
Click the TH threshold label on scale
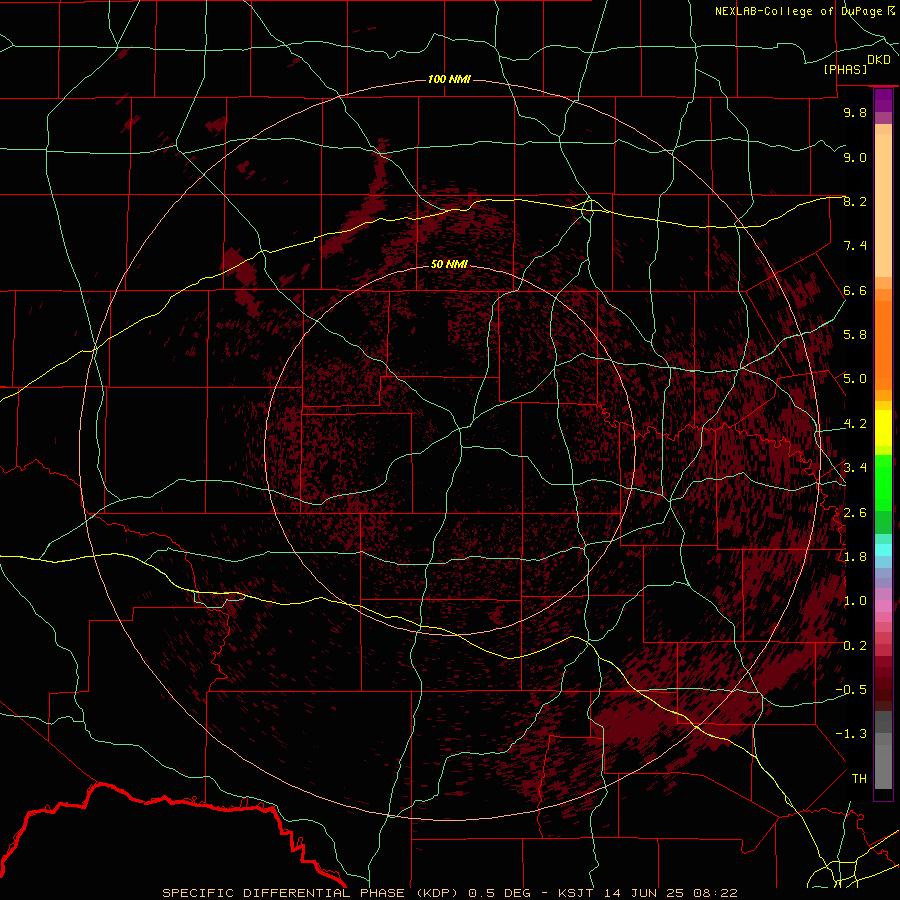click(x=859, y=779)
